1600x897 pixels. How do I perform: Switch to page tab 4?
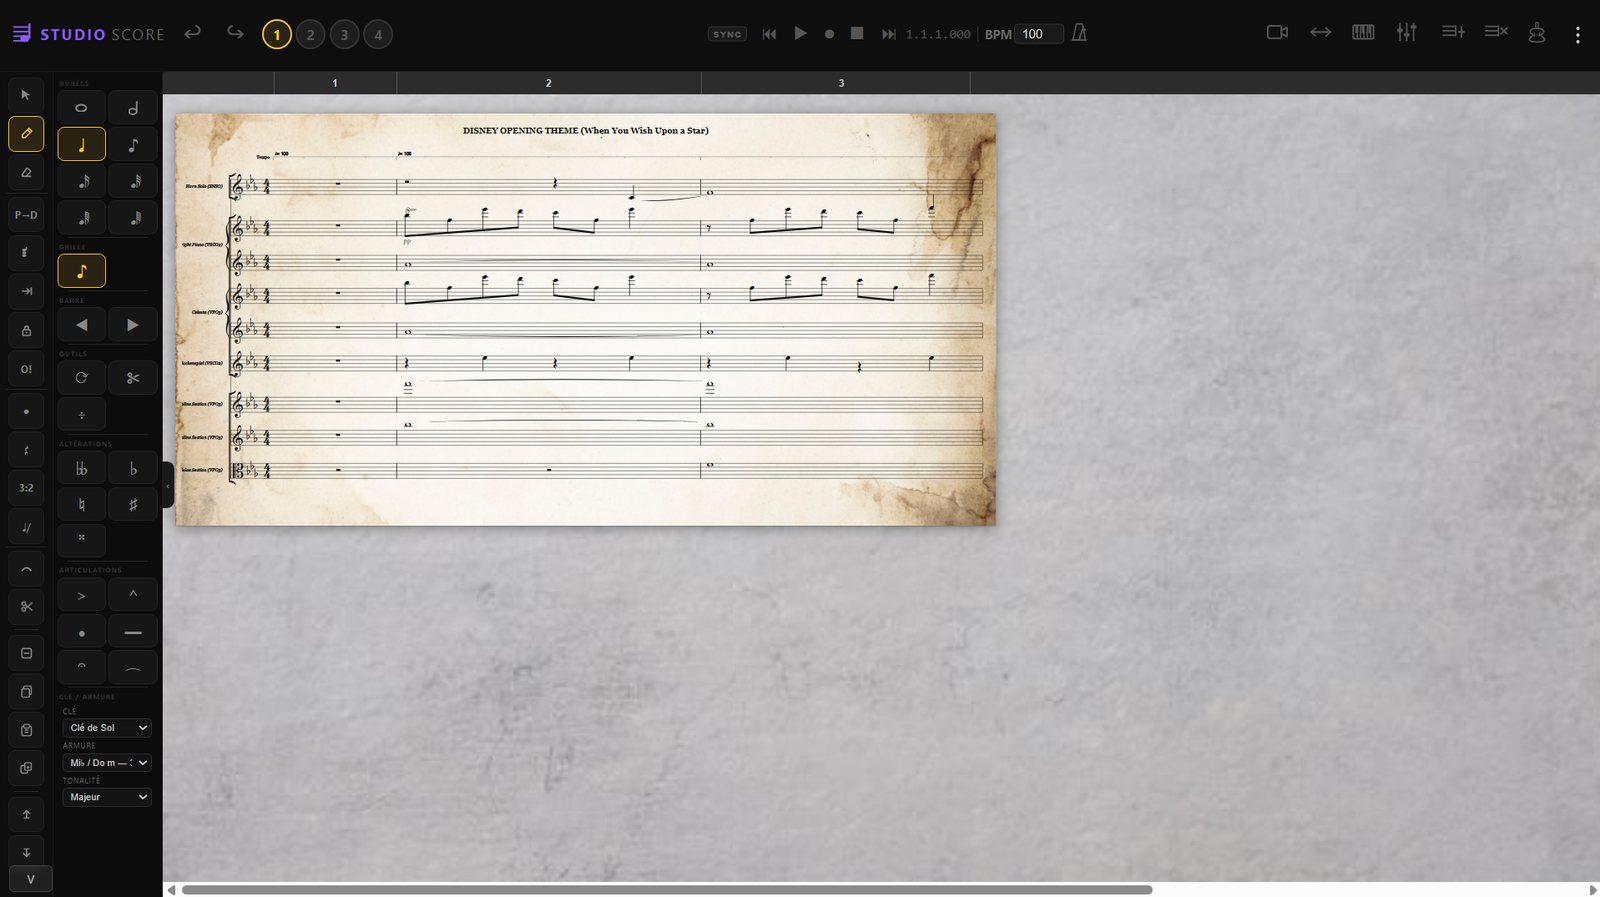378,35
